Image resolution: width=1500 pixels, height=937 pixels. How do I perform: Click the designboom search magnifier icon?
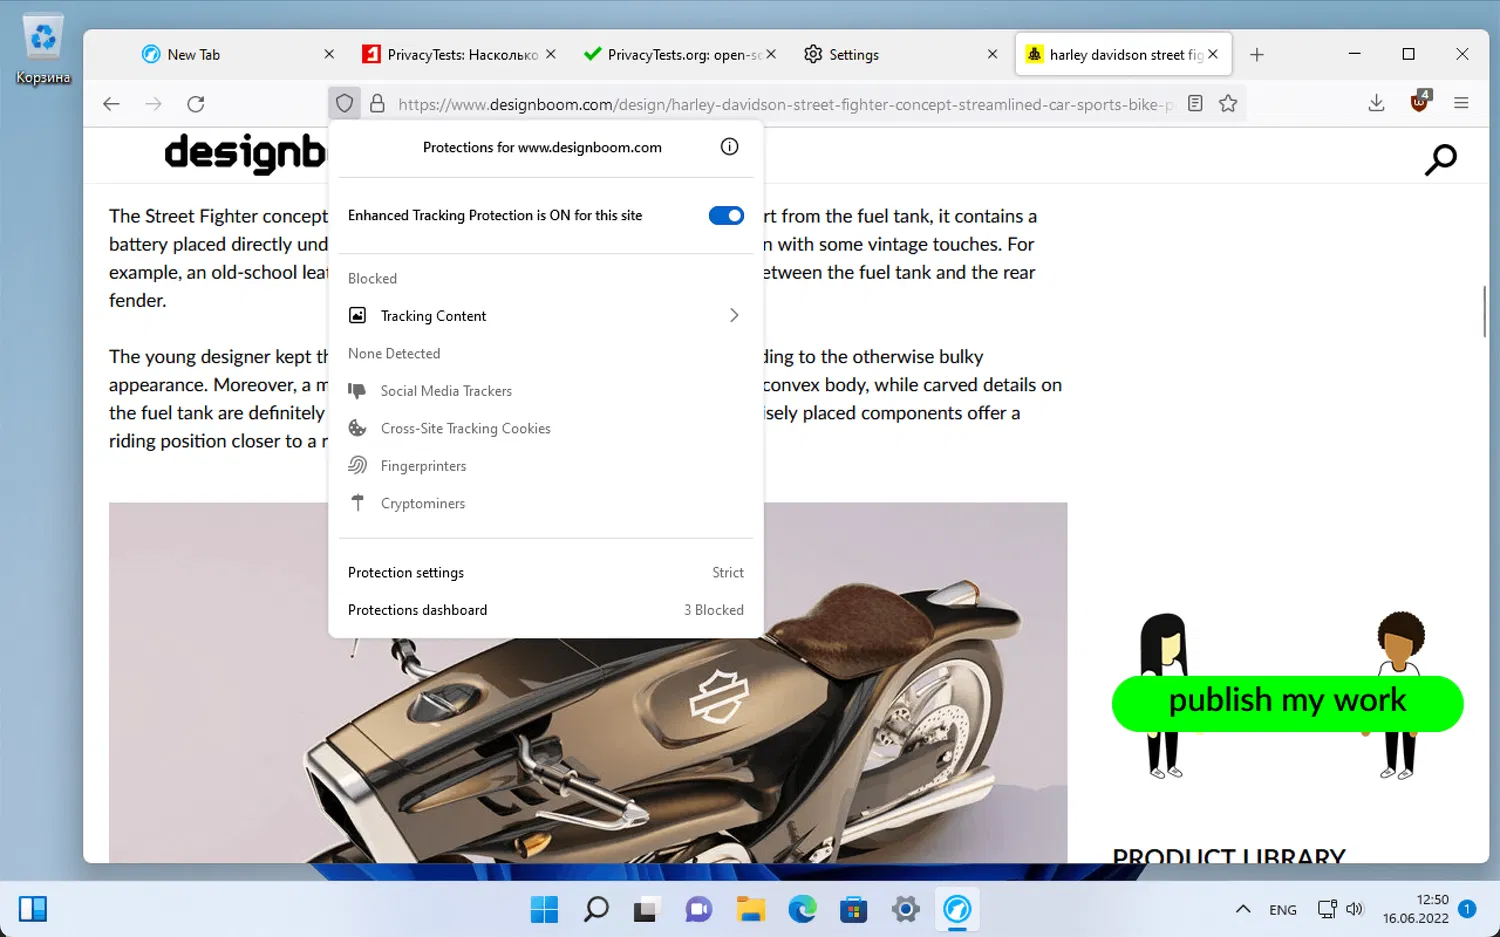click(1440, 159)
